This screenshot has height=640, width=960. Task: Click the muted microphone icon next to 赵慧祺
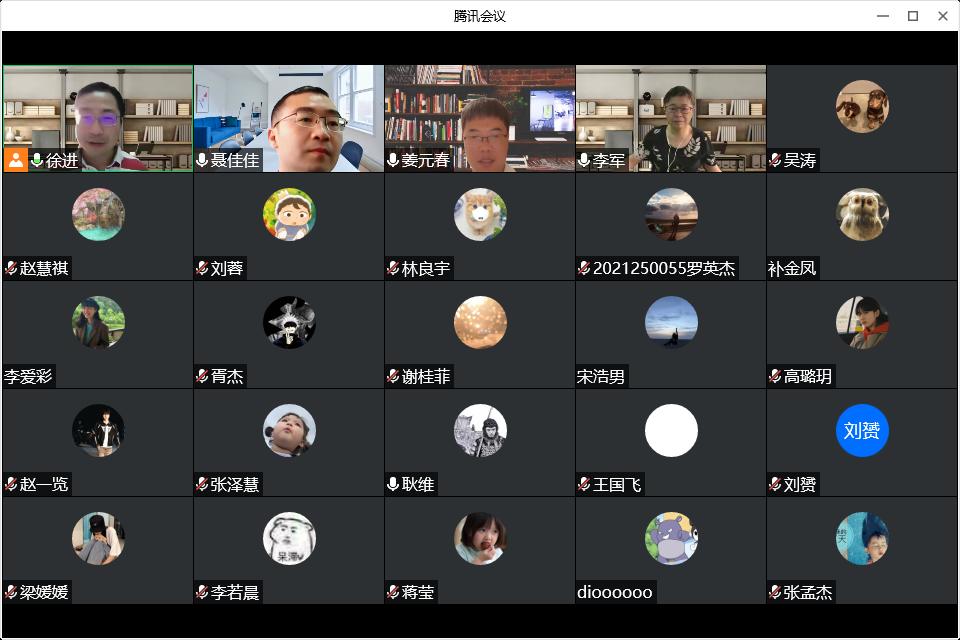11,268
